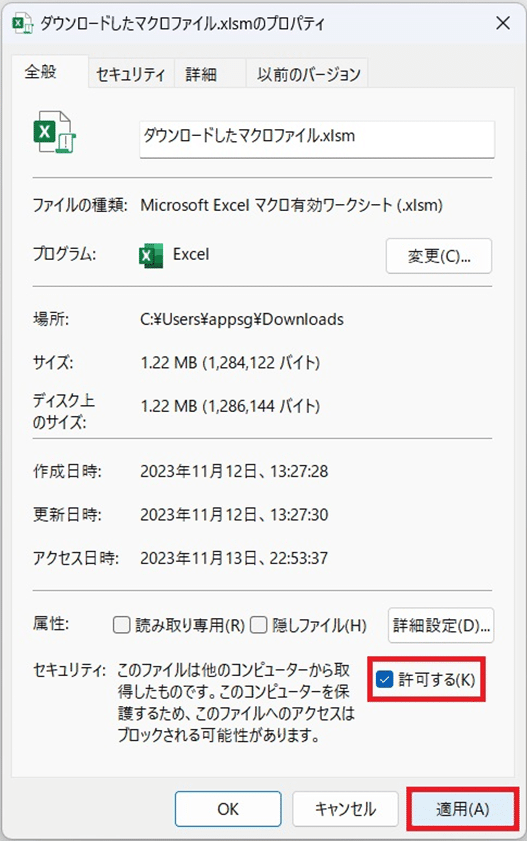This screenshot has height=841, width=527.
Task: Uncheck the 許可する(K) checkbox
Action: [x=384, y=680]
